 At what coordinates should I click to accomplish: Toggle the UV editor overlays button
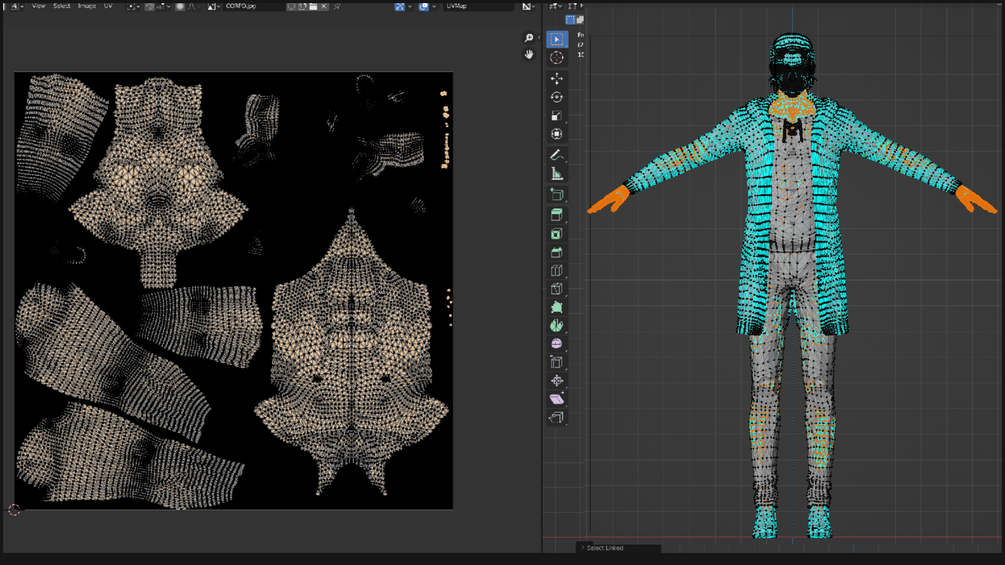[x=426, y=6]
